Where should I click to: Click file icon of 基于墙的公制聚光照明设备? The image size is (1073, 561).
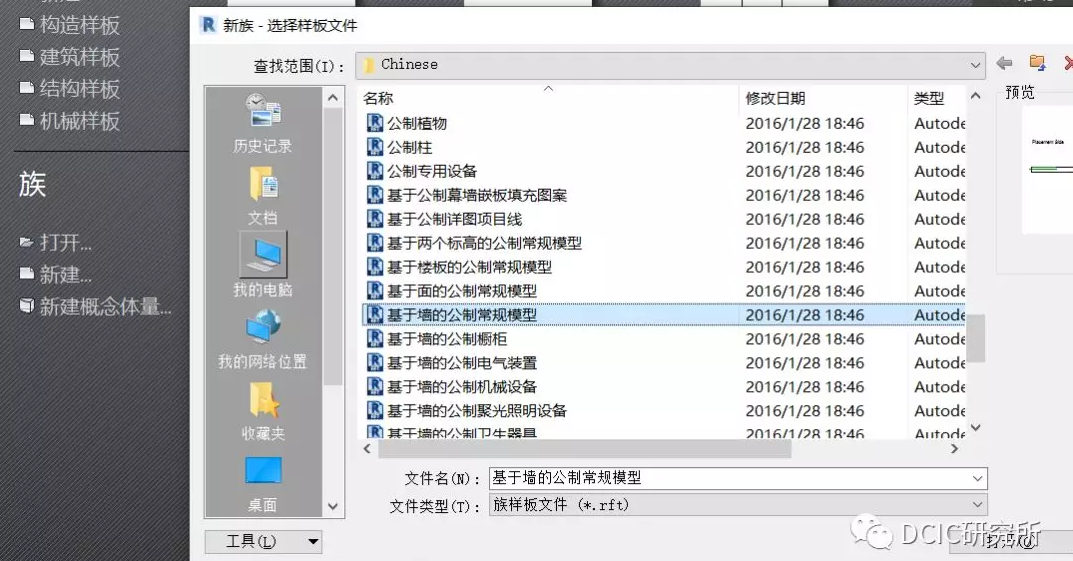(375, 410)
